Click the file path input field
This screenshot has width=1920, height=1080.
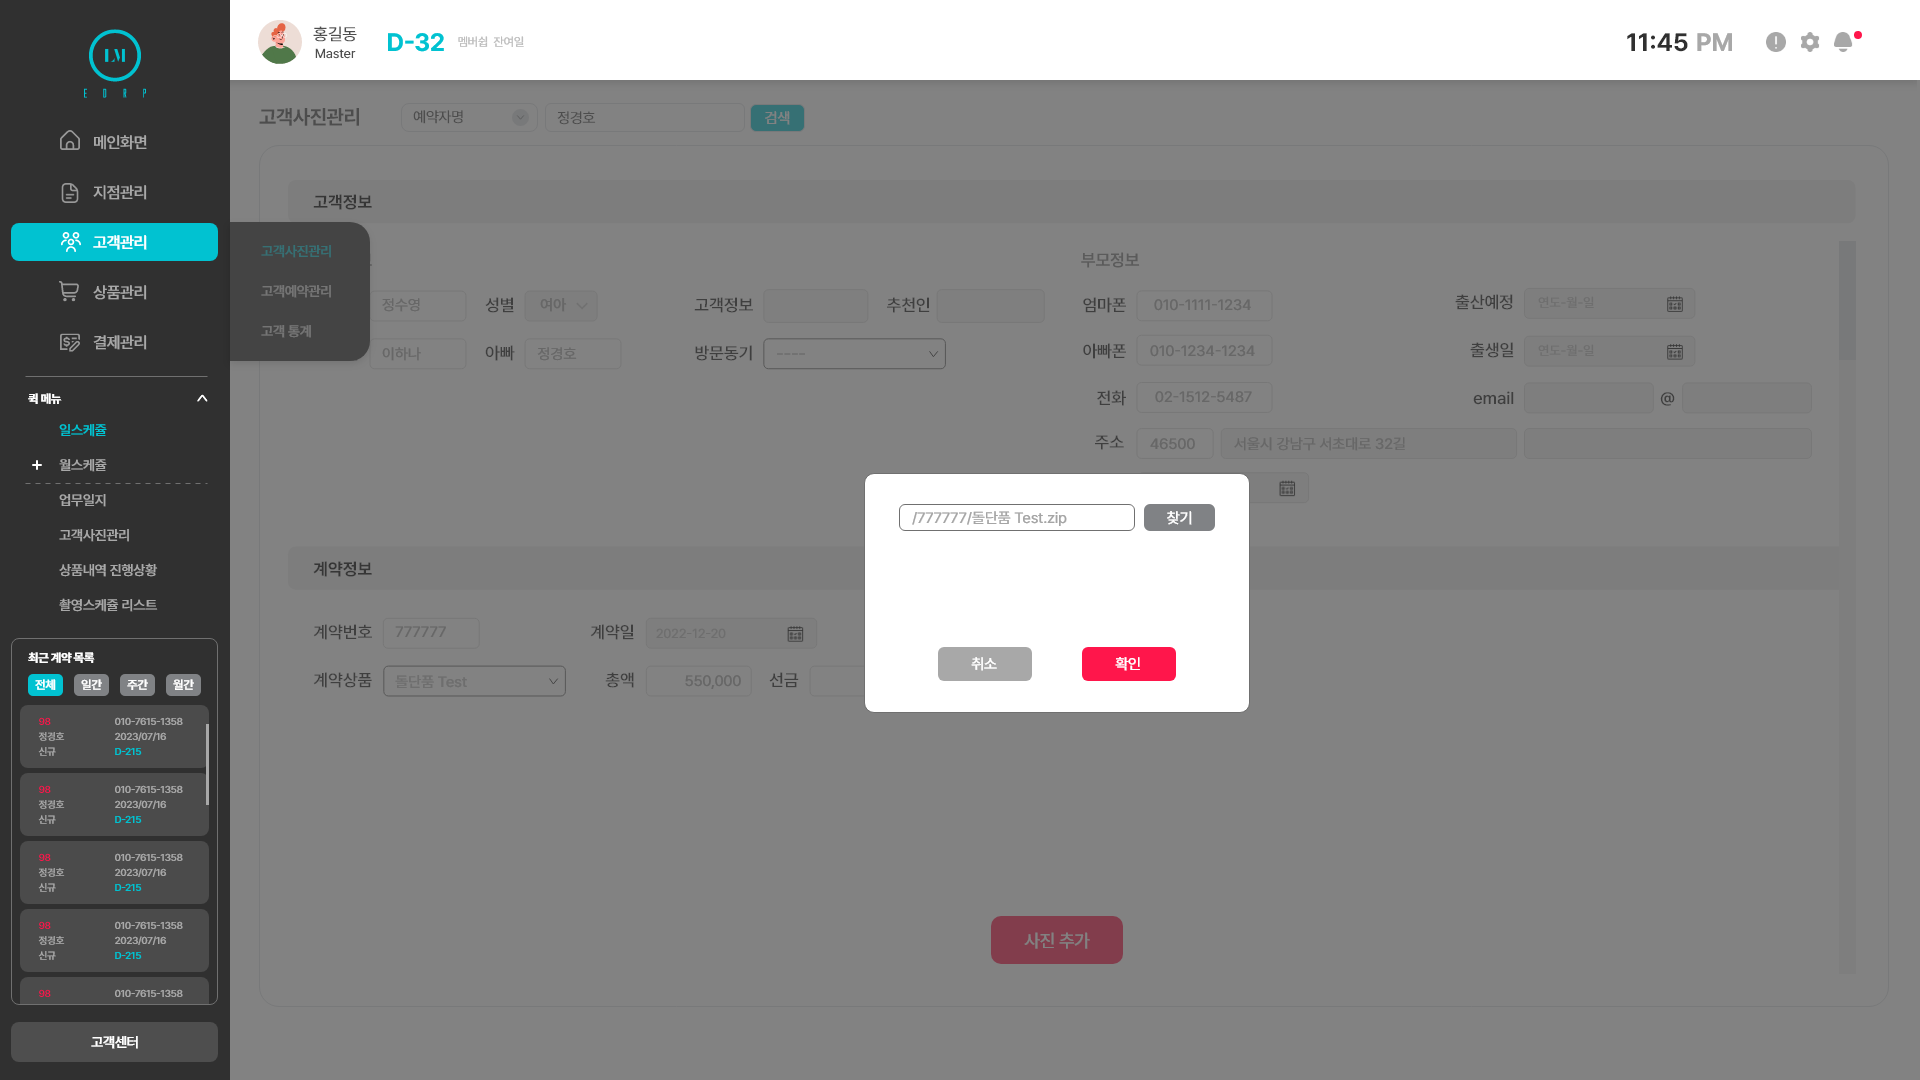point(1016,518)
